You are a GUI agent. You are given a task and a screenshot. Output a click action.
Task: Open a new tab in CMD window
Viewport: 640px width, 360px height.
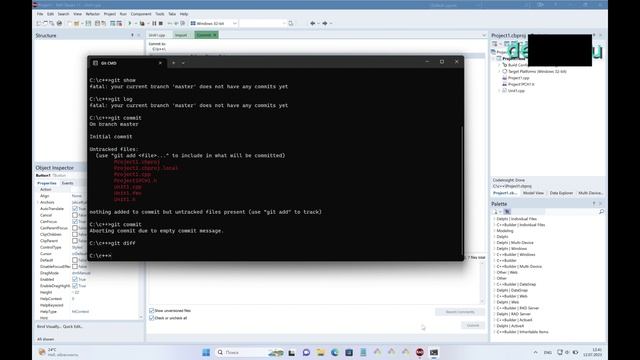point(173,63)
